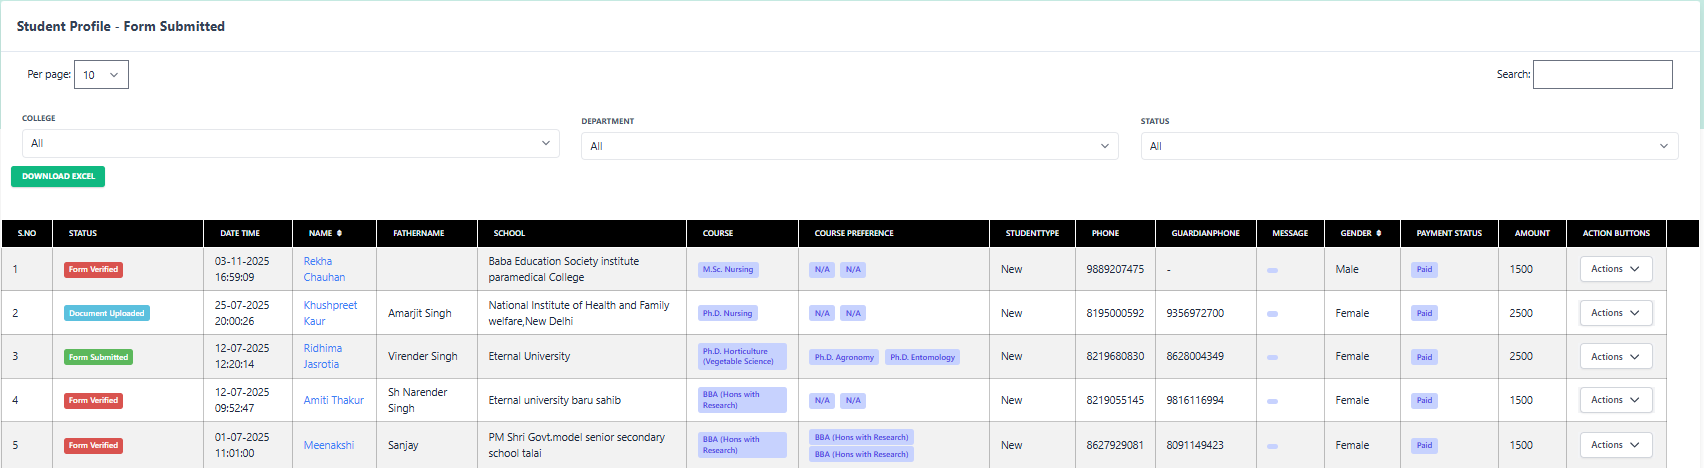Click Paid badge for Ridhima Jasrotia

(1424, 357)
